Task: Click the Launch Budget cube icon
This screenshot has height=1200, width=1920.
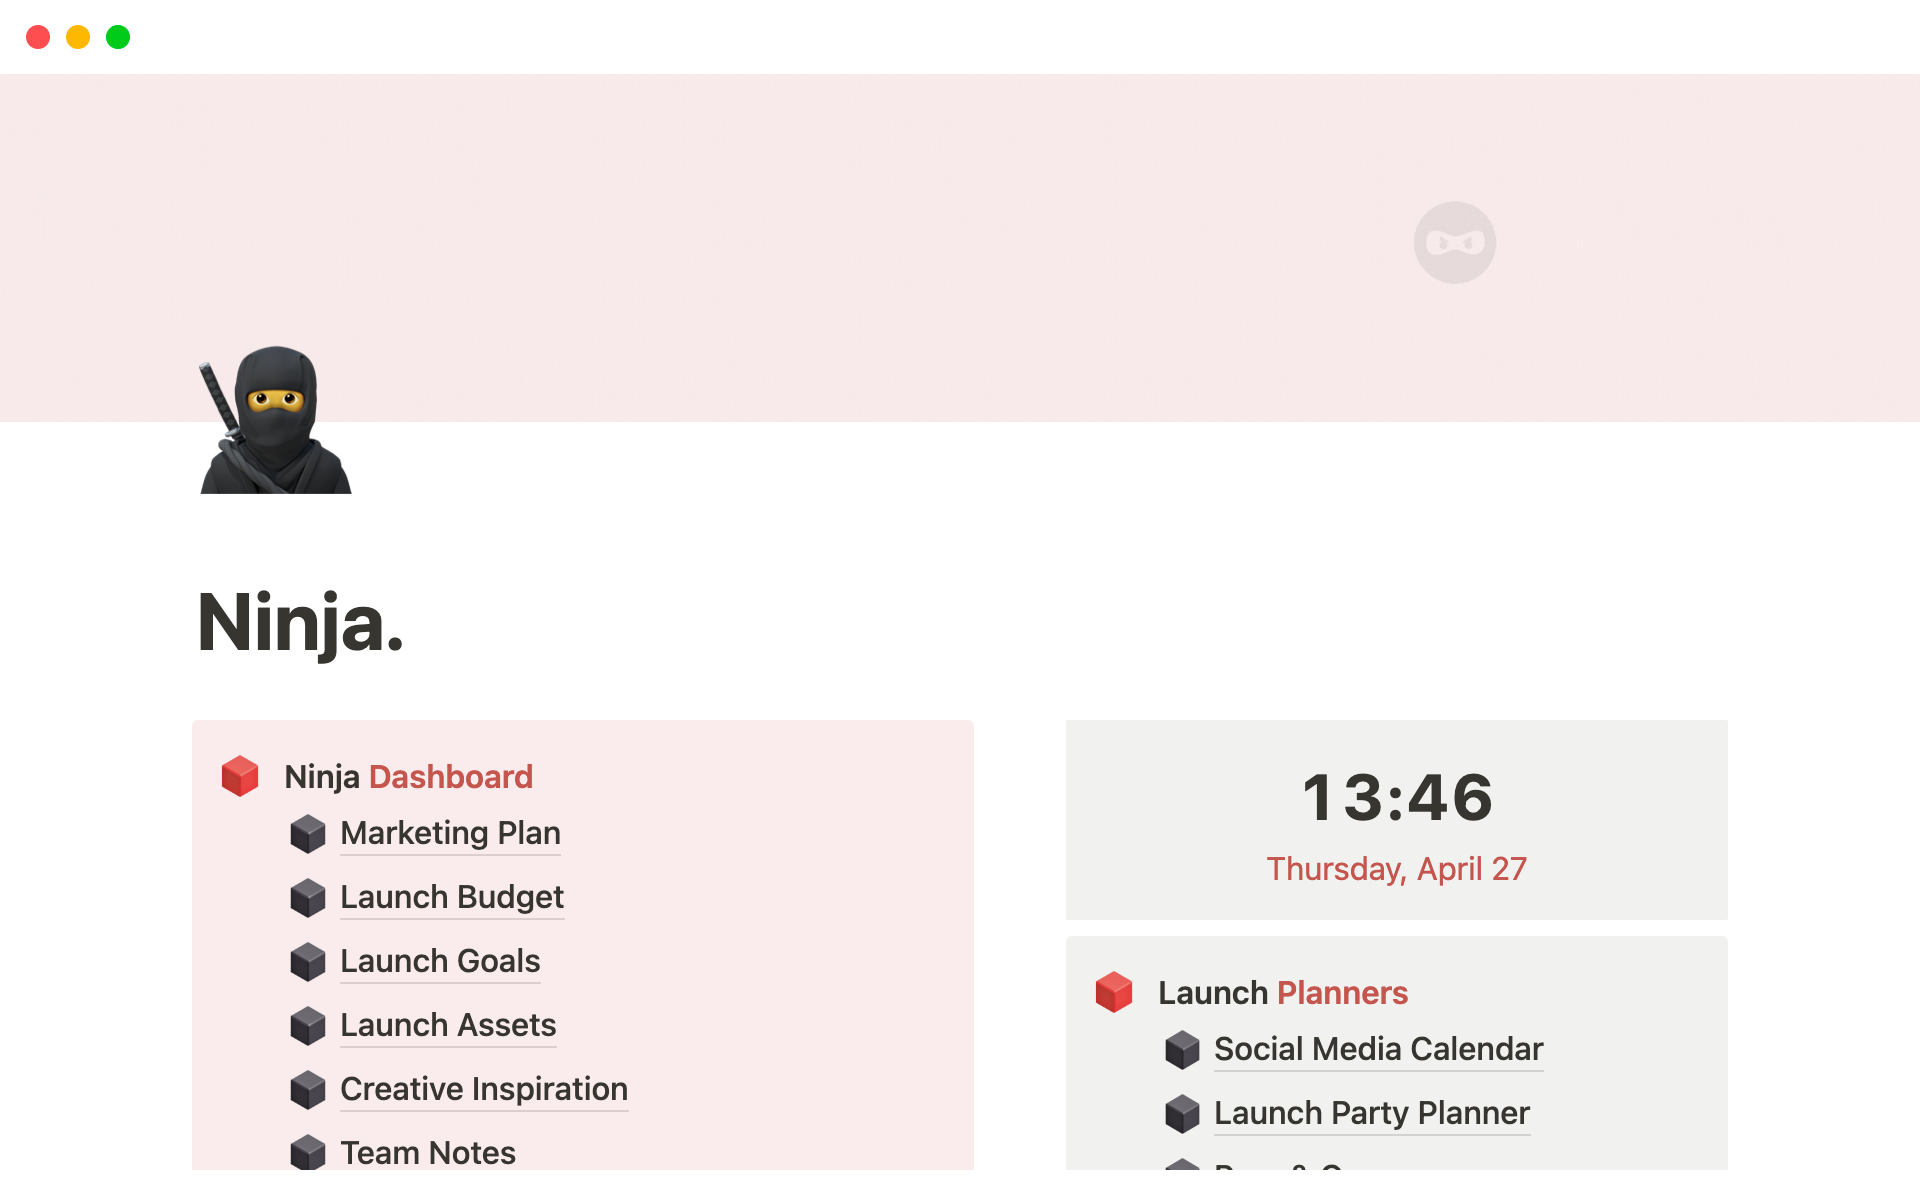Action: pyautogui.click(x=307, y=896)
